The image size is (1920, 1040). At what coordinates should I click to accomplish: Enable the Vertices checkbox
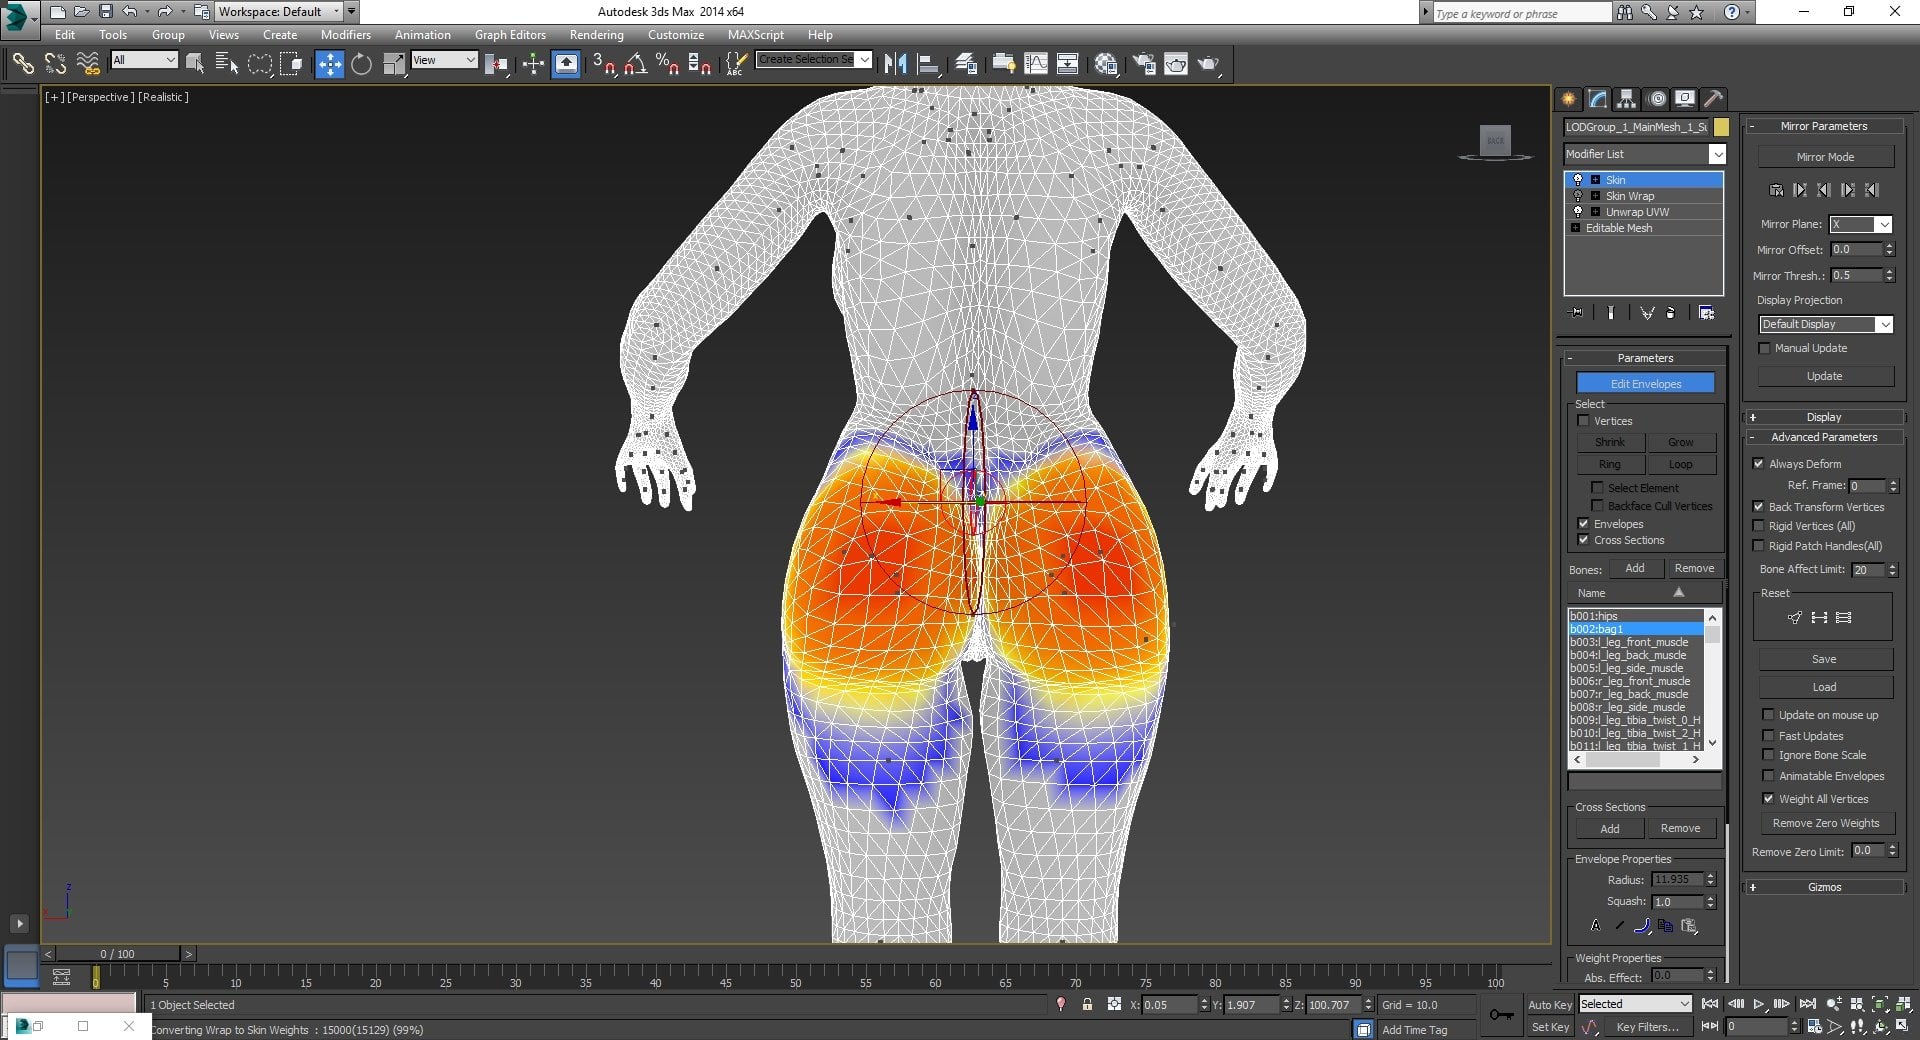1583,421
